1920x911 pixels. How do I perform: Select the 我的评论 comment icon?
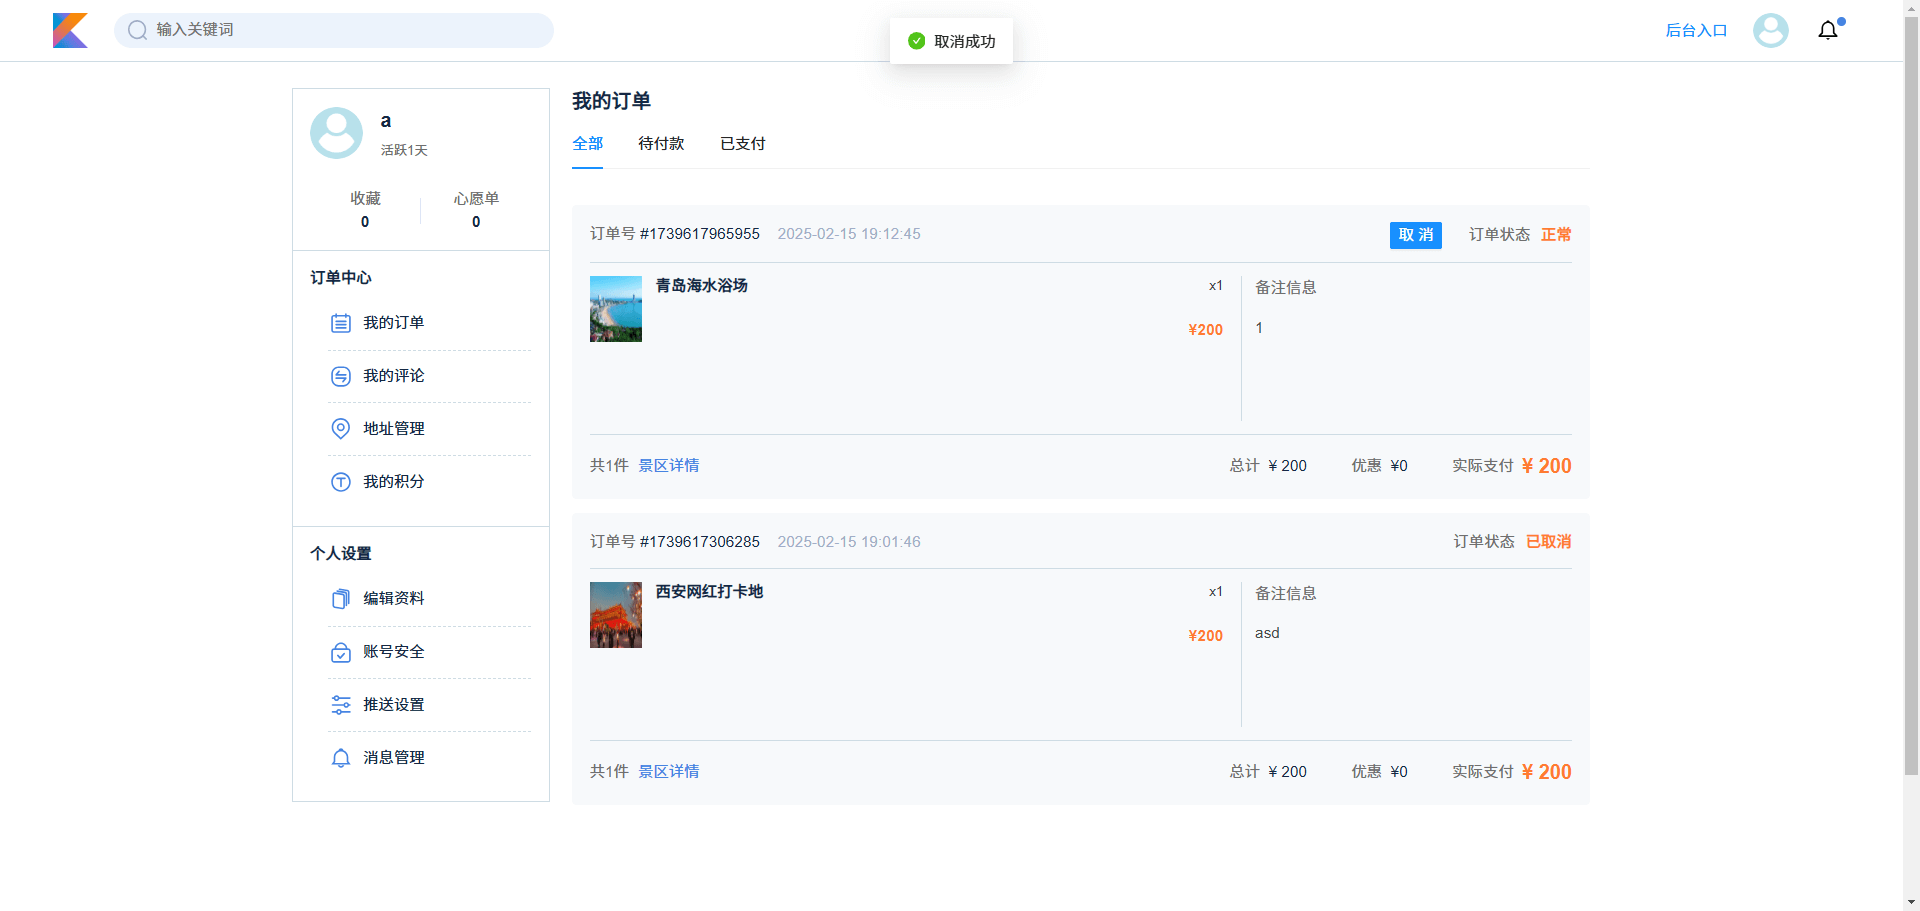coord(340,376)
